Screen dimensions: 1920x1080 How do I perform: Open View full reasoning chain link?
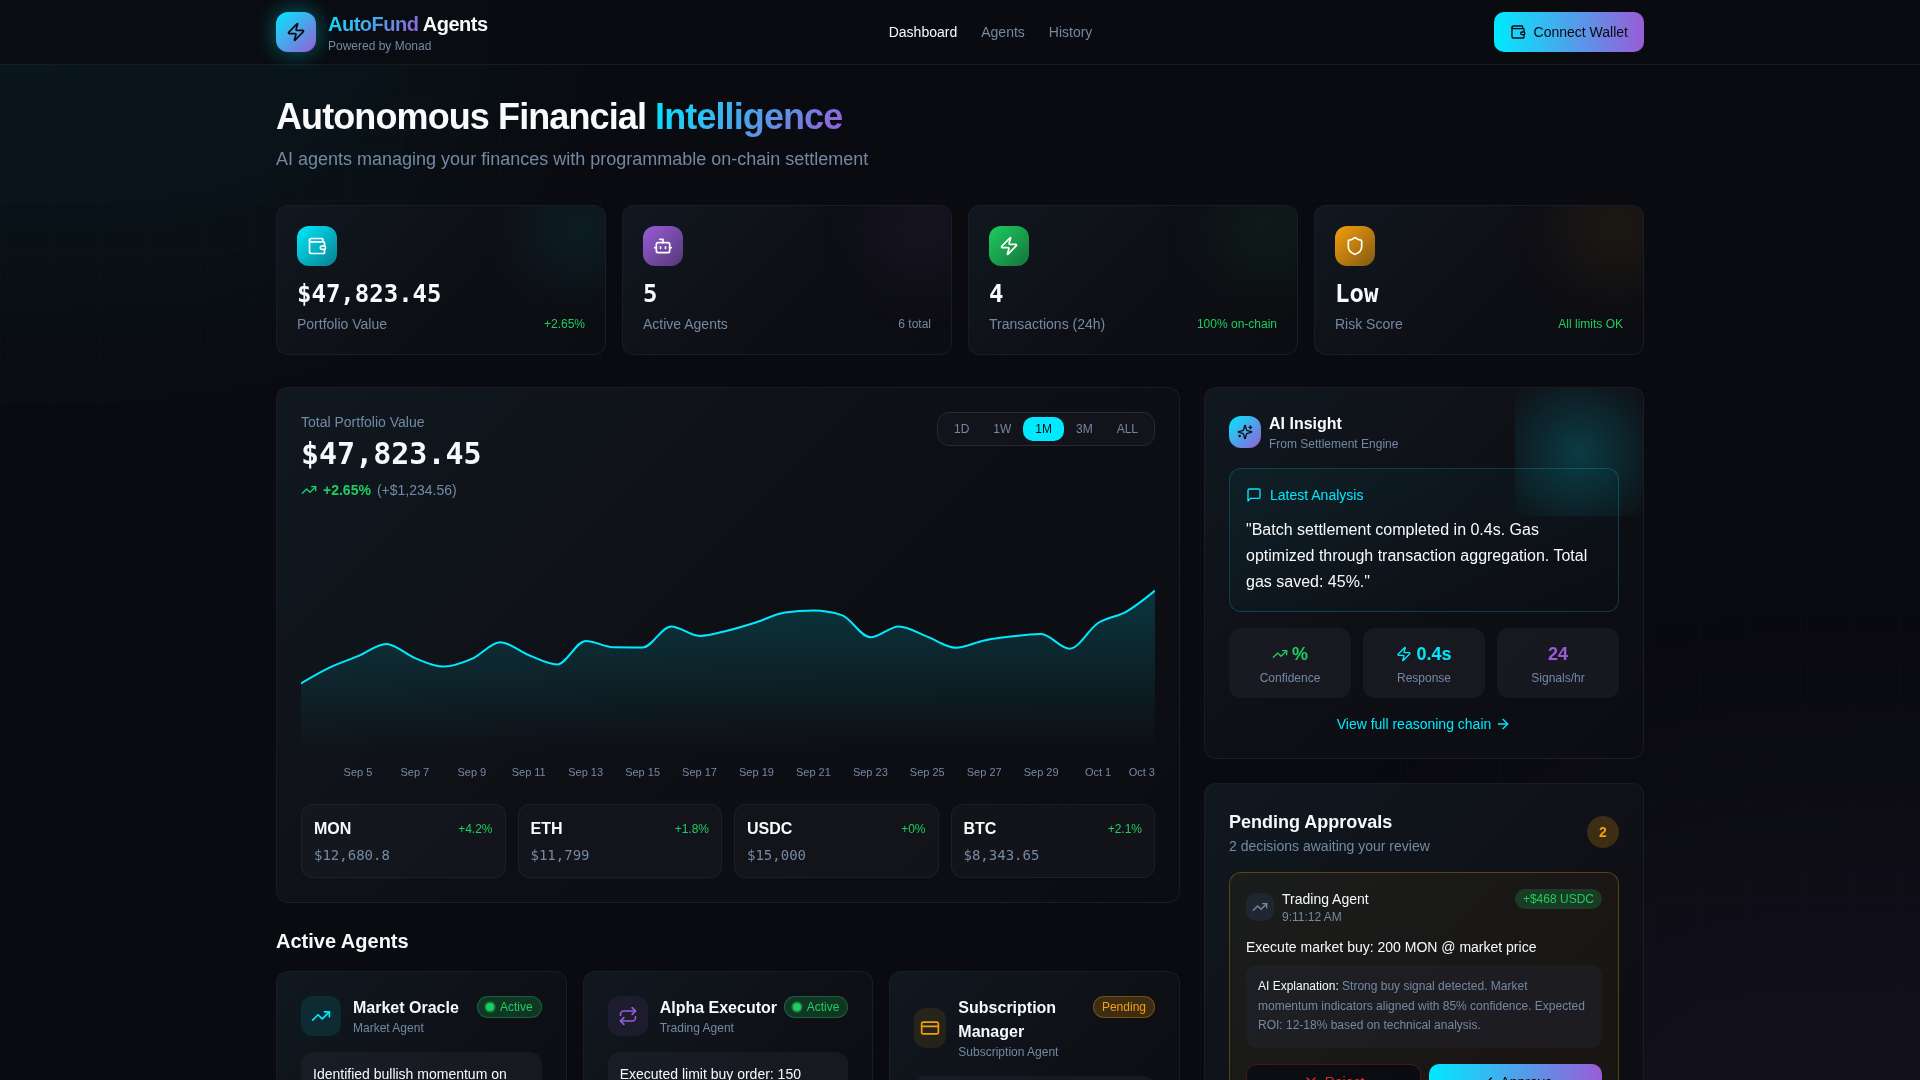(x=1423, y=724)
